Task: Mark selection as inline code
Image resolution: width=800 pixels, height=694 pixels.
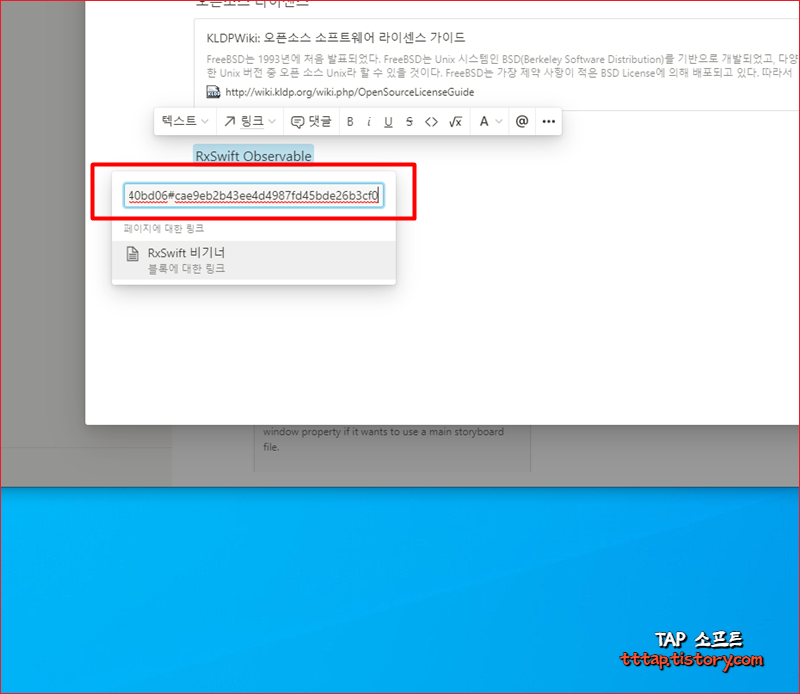Action: pyautogui.click(x=431, y=121)
